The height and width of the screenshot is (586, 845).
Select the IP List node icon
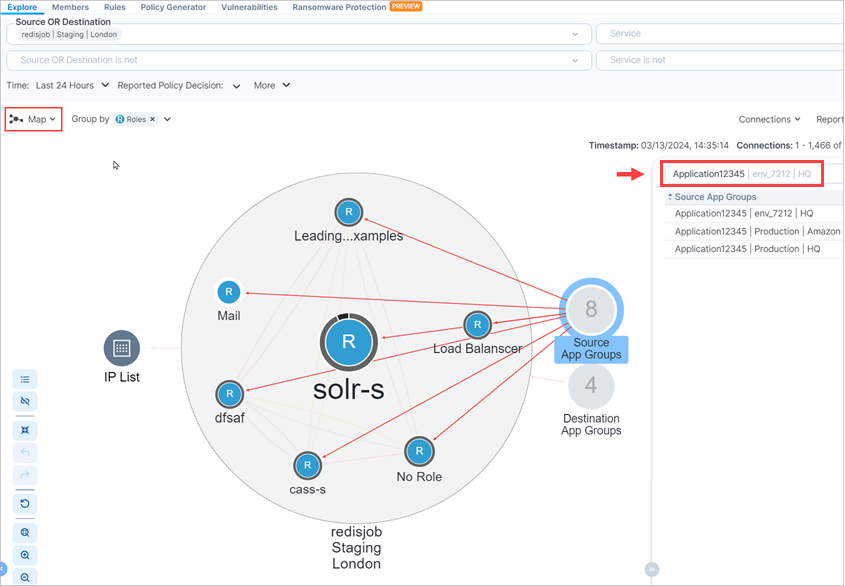122,348
